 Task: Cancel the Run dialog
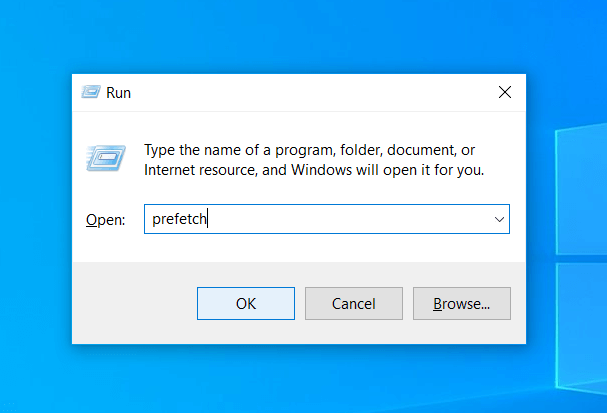click(x=354, y=303)
